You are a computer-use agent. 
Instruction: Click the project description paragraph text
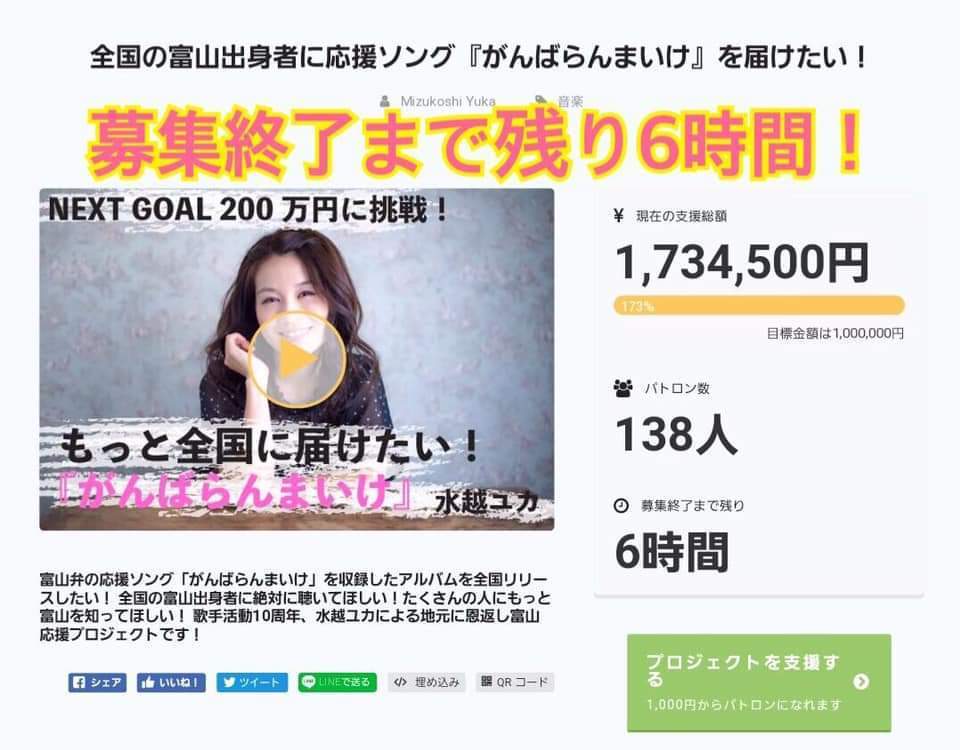pos(295,607)
